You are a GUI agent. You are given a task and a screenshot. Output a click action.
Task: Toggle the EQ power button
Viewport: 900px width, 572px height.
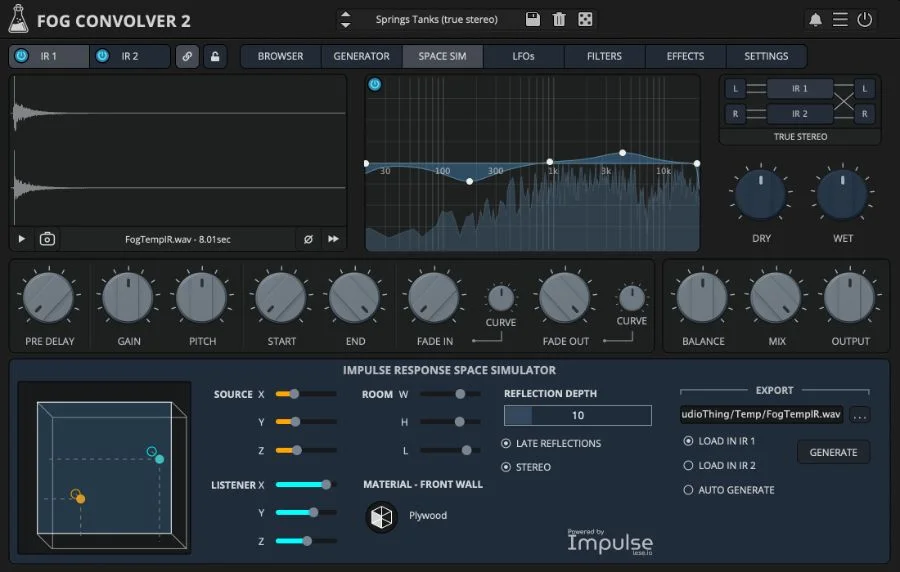point(375,84)
